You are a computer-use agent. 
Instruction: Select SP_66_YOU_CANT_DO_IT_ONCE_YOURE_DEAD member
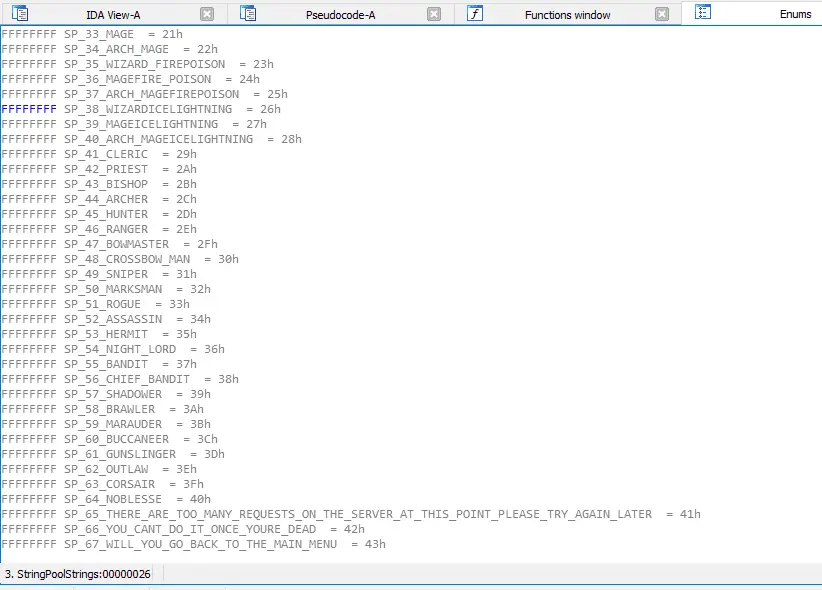click(190, 529)
